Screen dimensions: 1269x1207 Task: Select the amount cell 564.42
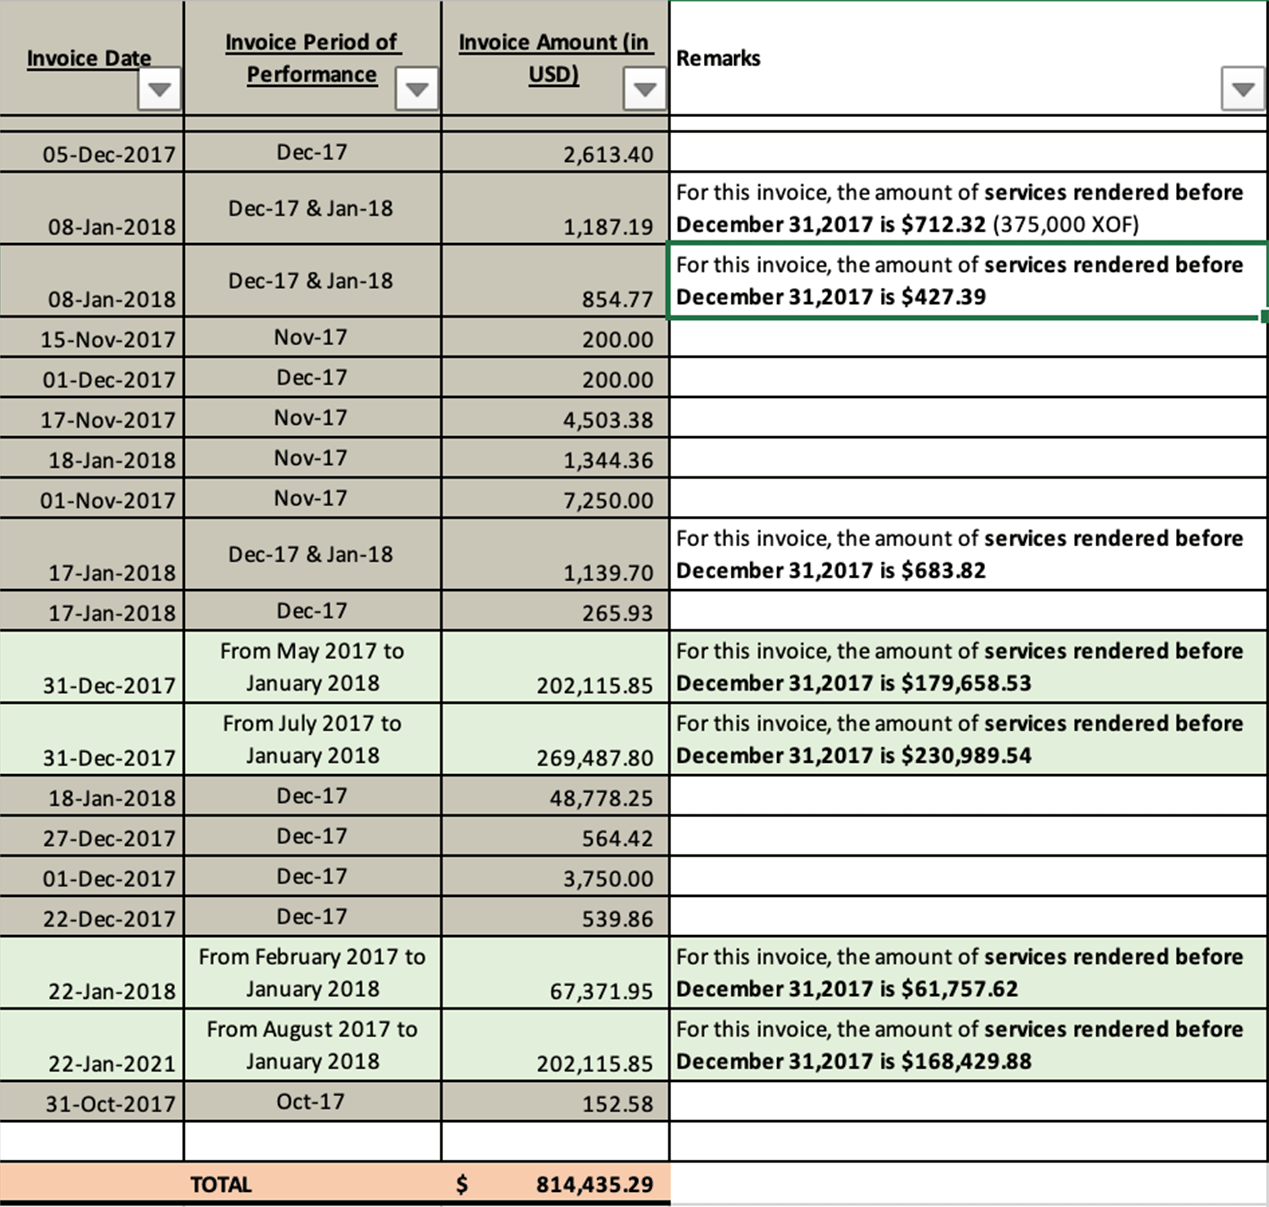click(555, 836)
